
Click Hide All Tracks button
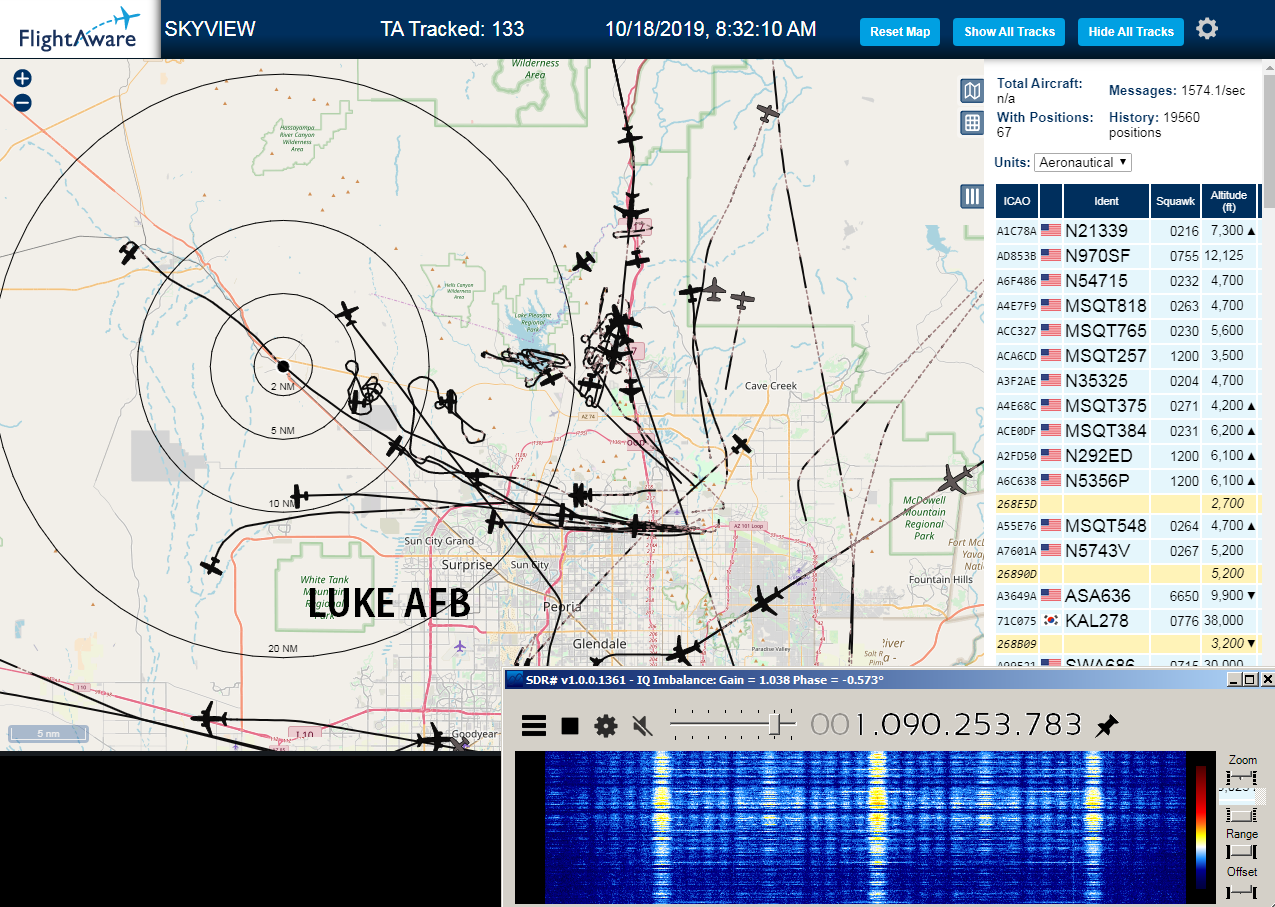tap(1131, 31)
